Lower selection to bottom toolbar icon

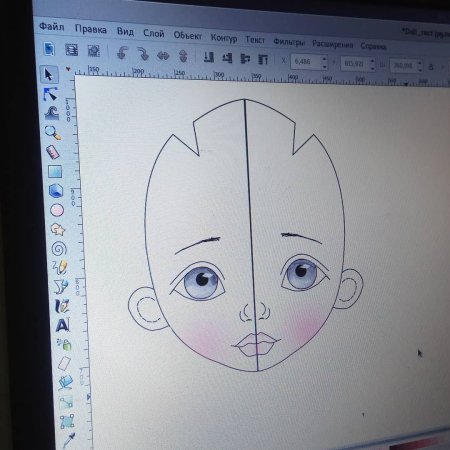(x=209, y=57)
